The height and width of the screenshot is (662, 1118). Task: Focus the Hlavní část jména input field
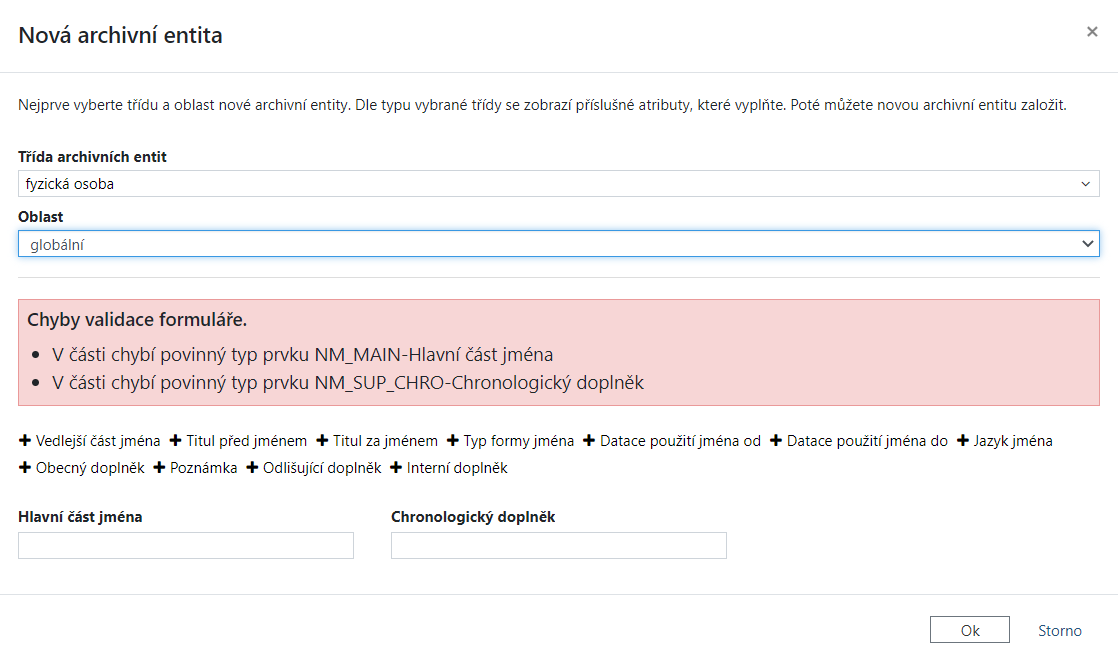(x=186, y=545)
